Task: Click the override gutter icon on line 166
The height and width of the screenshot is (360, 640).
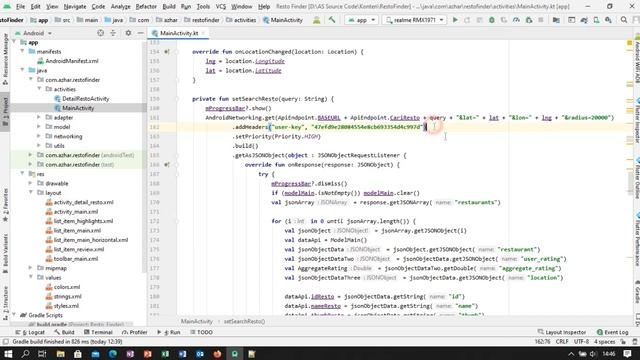Action: [x=167, y=165]
